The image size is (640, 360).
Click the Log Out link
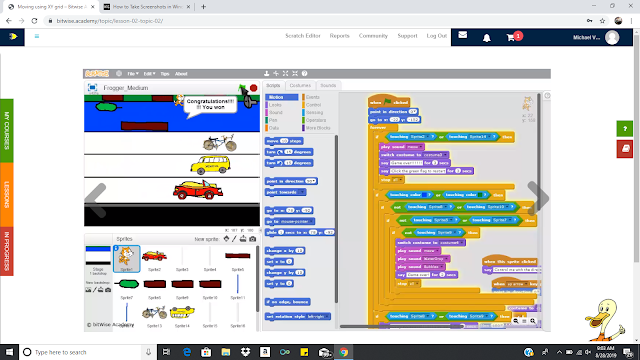[x=437, y=36]
